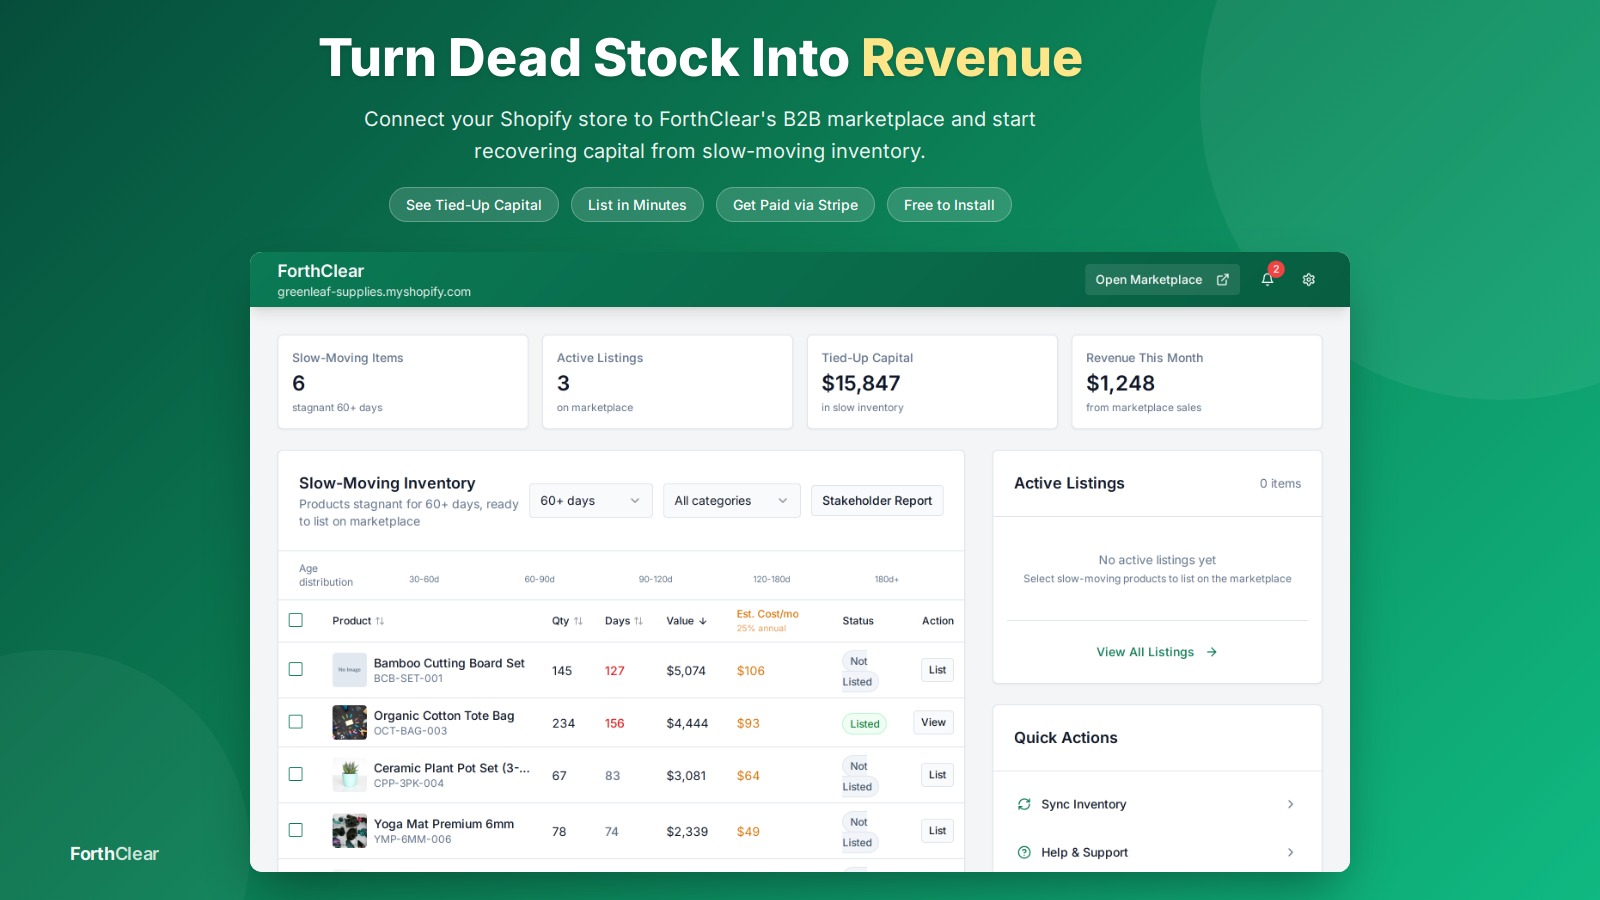Expand Sync Inventory with its chevron
This screenshot has width=1600, height=900.
[1290, 804]
